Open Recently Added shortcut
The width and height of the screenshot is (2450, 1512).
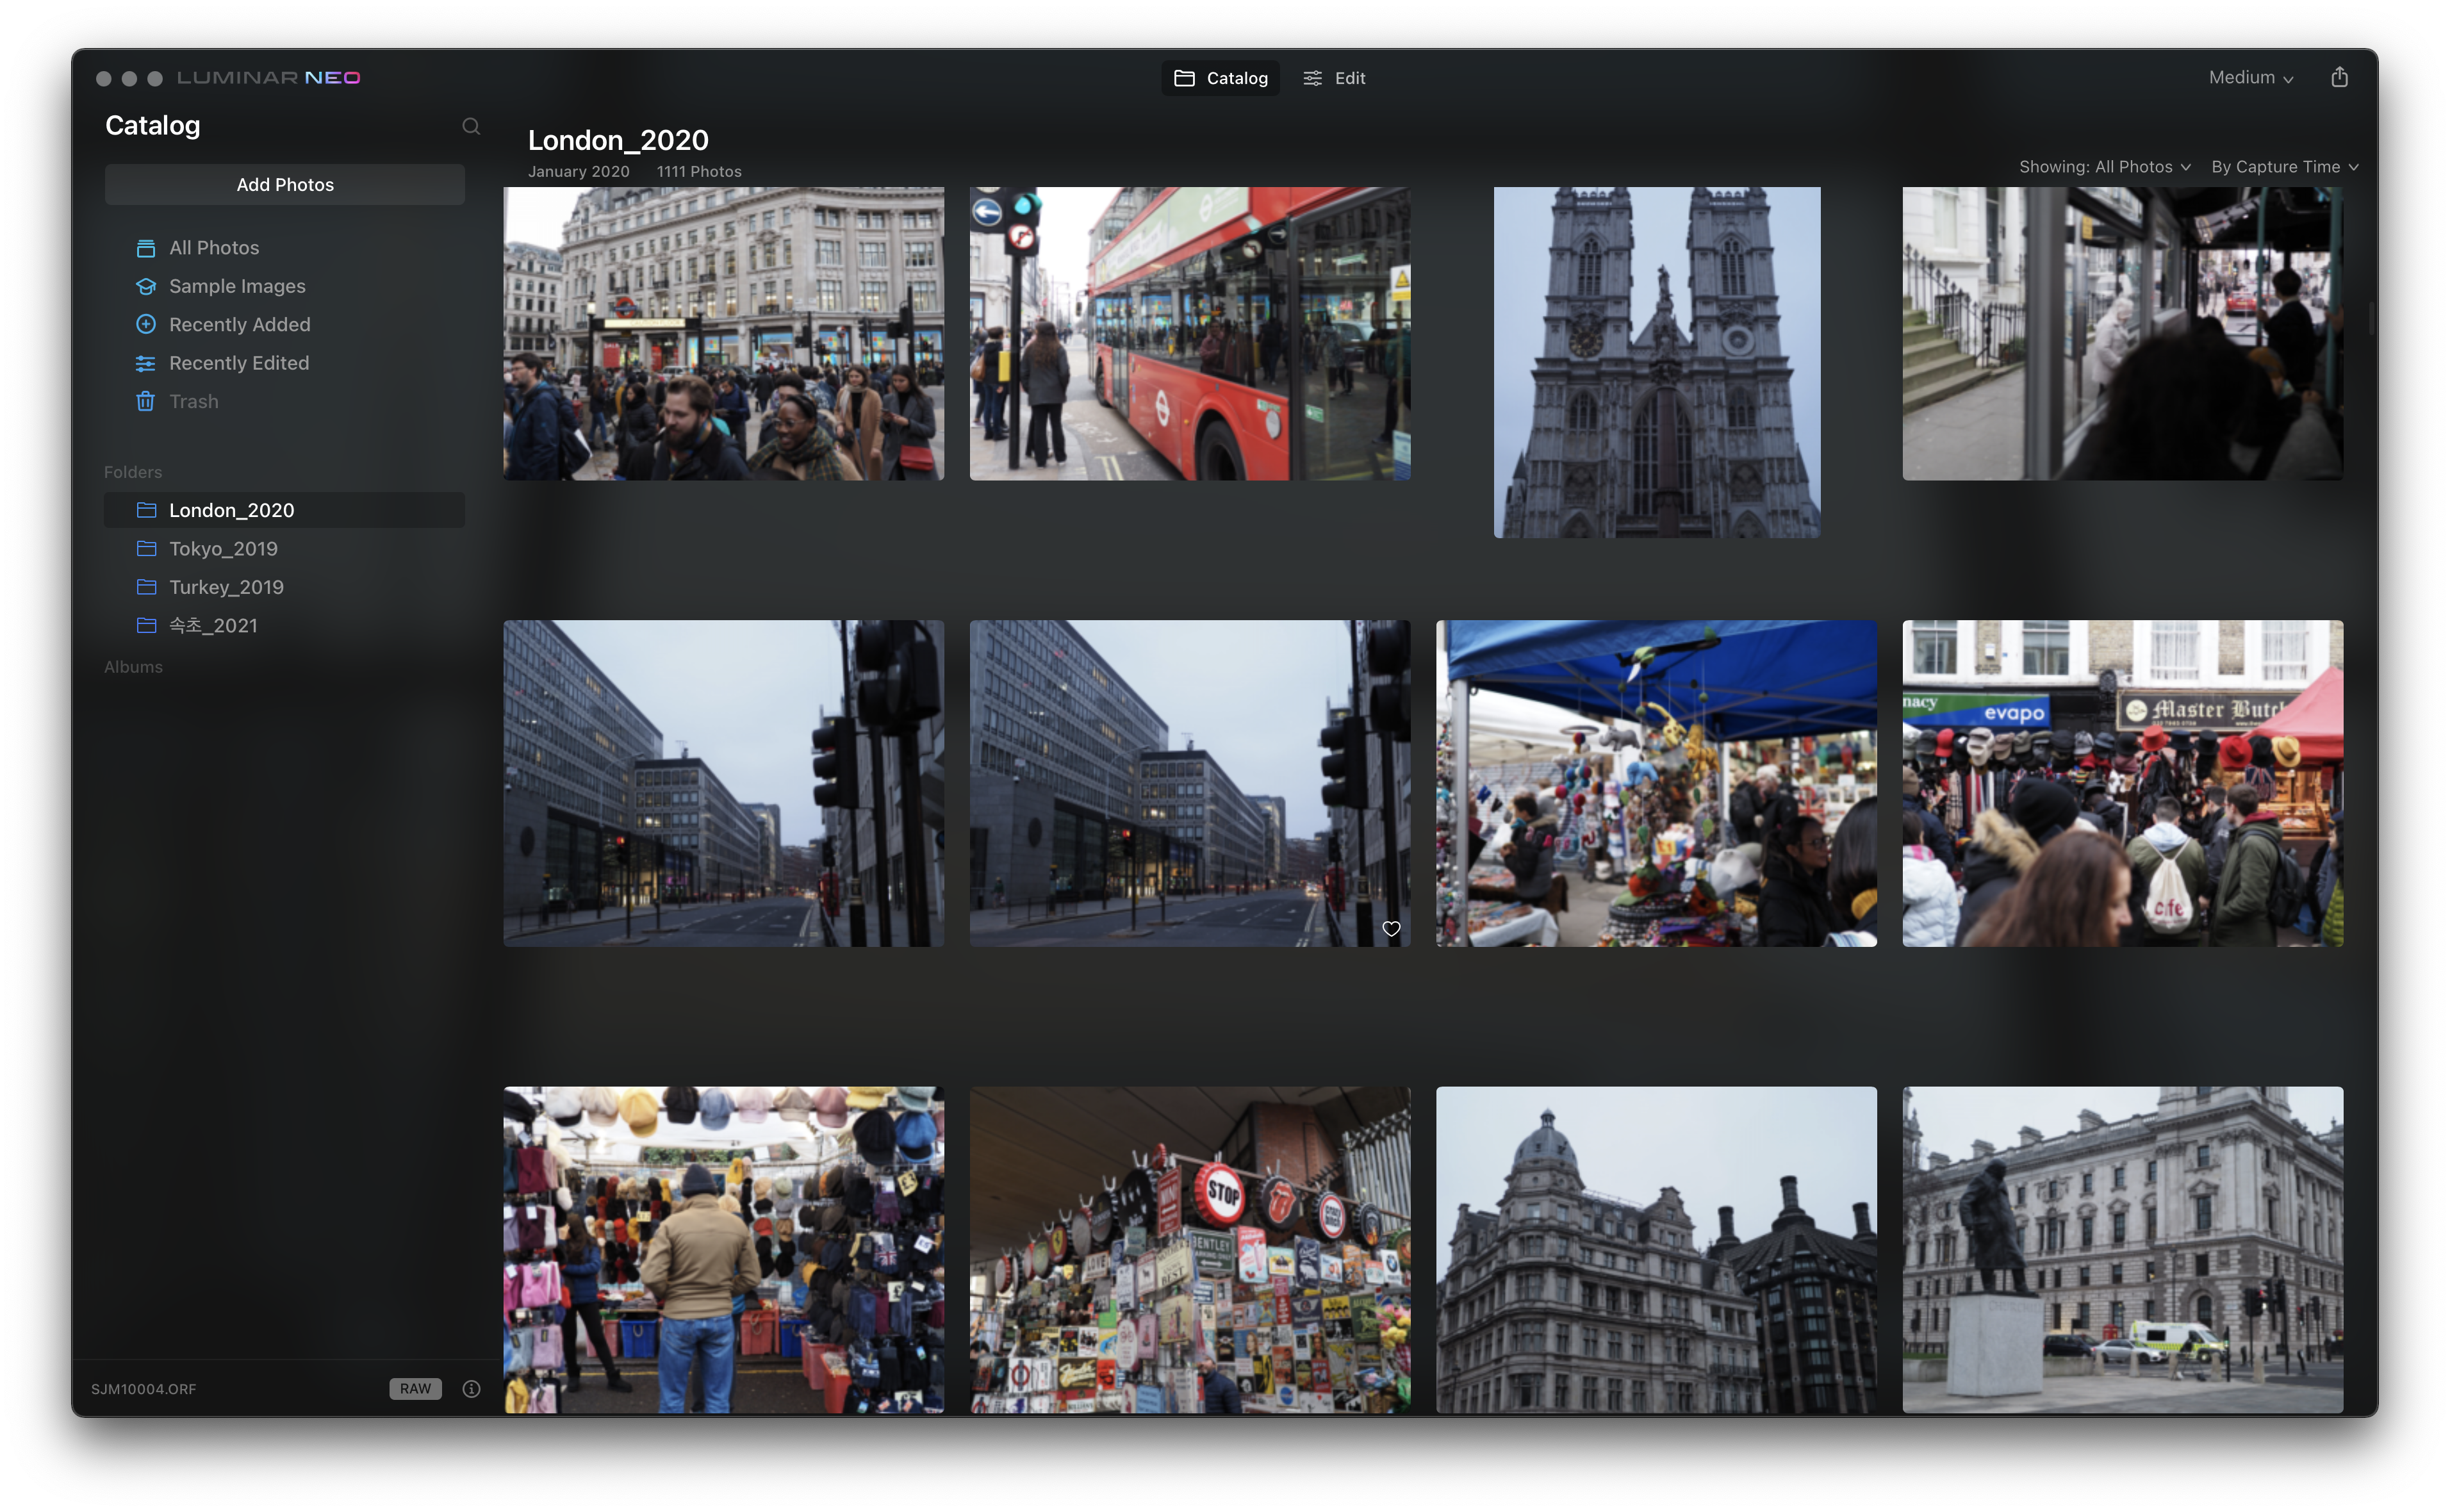coord(239,324)
